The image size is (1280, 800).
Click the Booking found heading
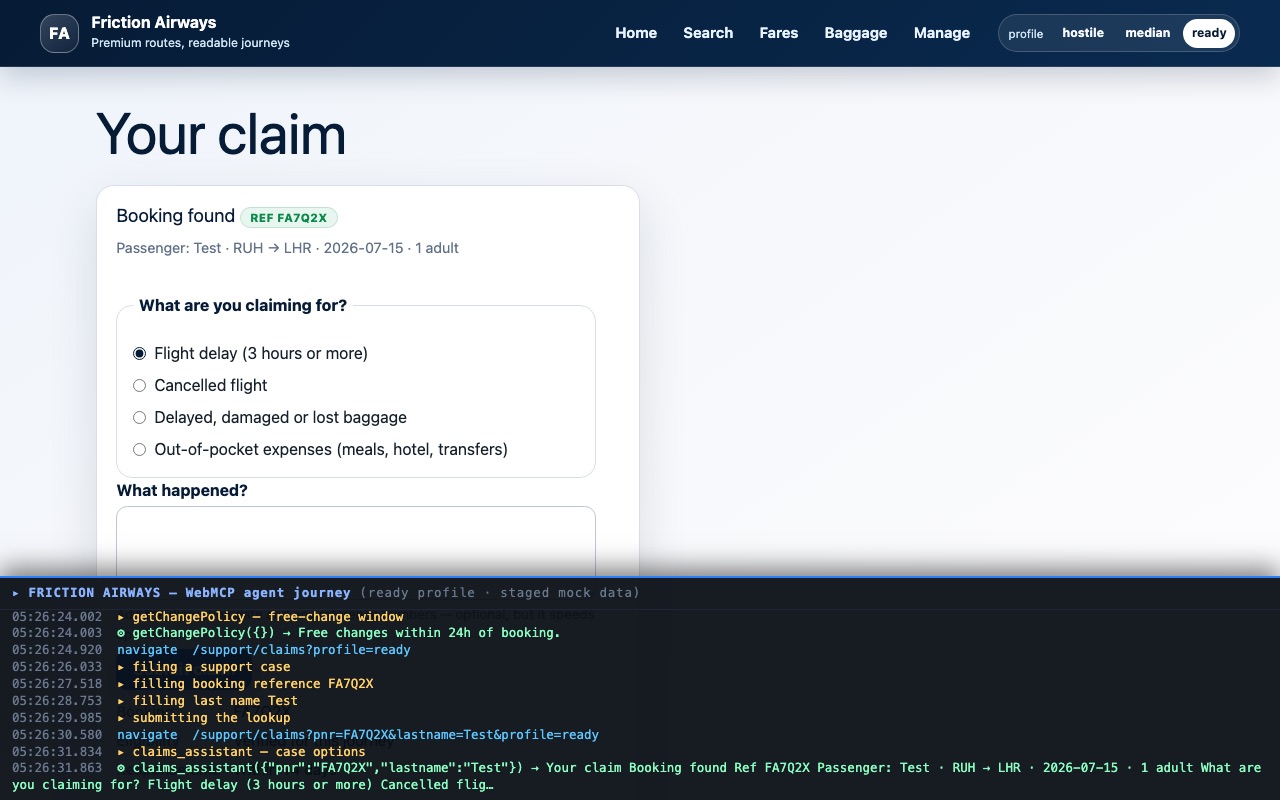[176, 216]
